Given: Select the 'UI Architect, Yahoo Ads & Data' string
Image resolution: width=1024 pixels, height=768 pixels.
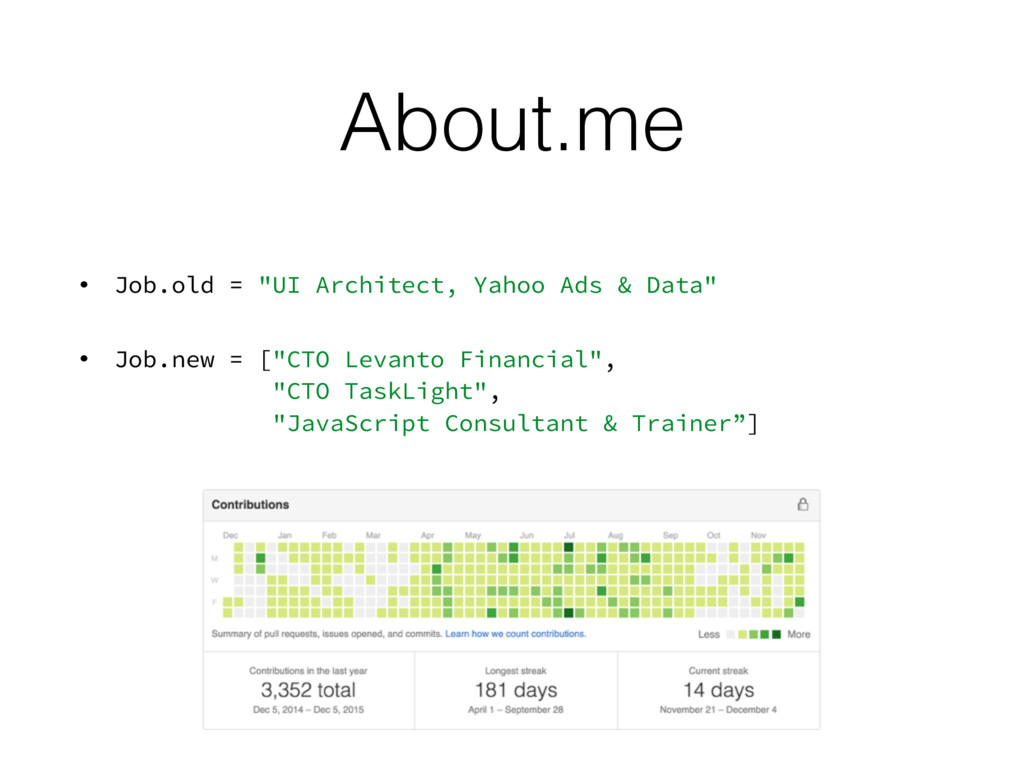Looking at the screenshot, I should click(487, 285).
